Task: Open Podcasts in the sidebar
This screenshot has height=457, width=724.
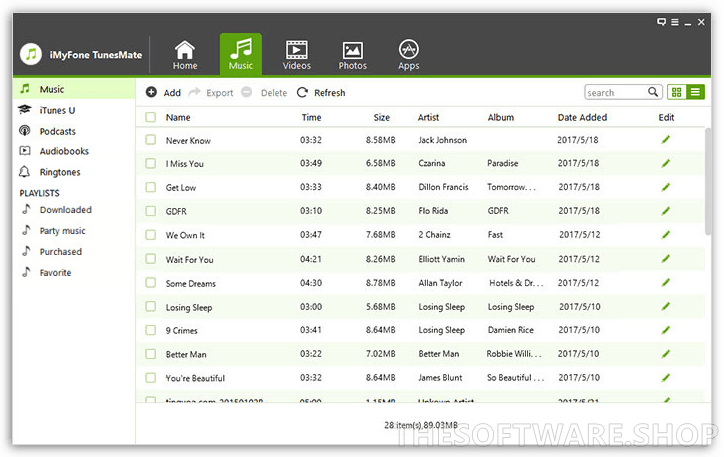Action: point(57,131)
